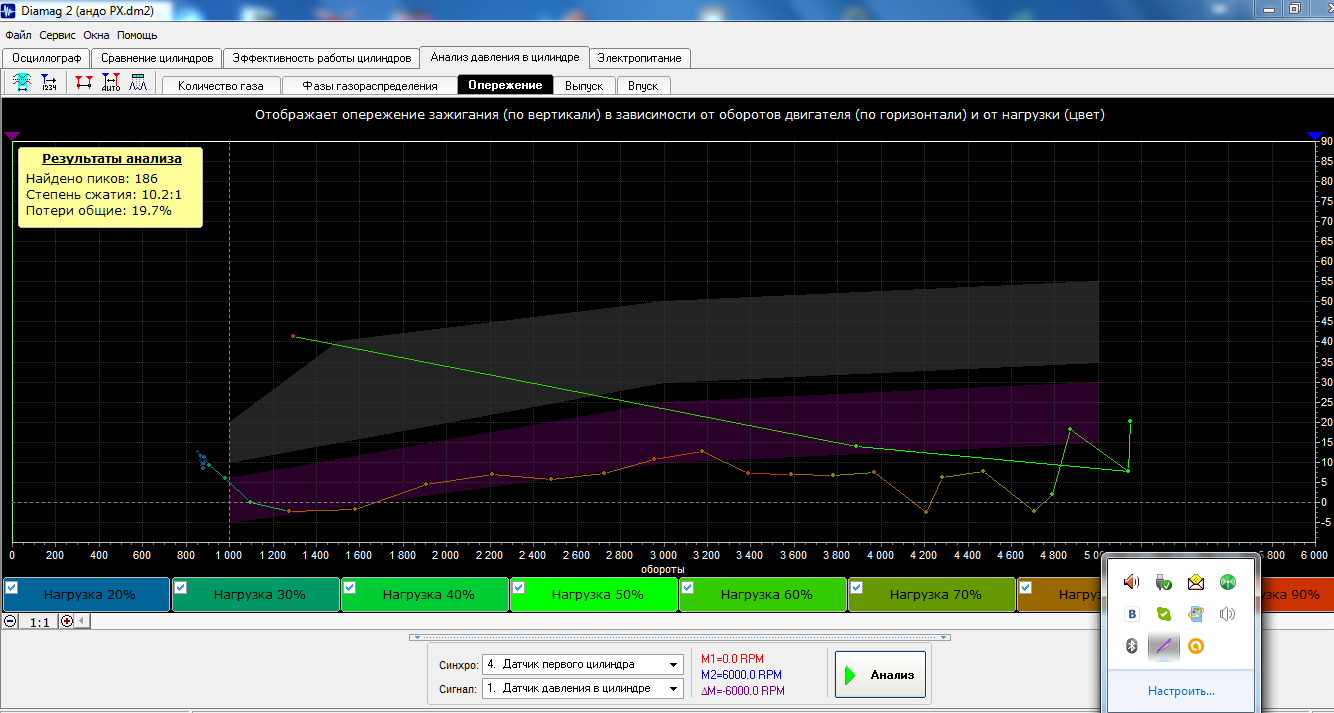Open the Количество газа sub-tab
The width and height of the screenshot is (1334, 713).
221,86
